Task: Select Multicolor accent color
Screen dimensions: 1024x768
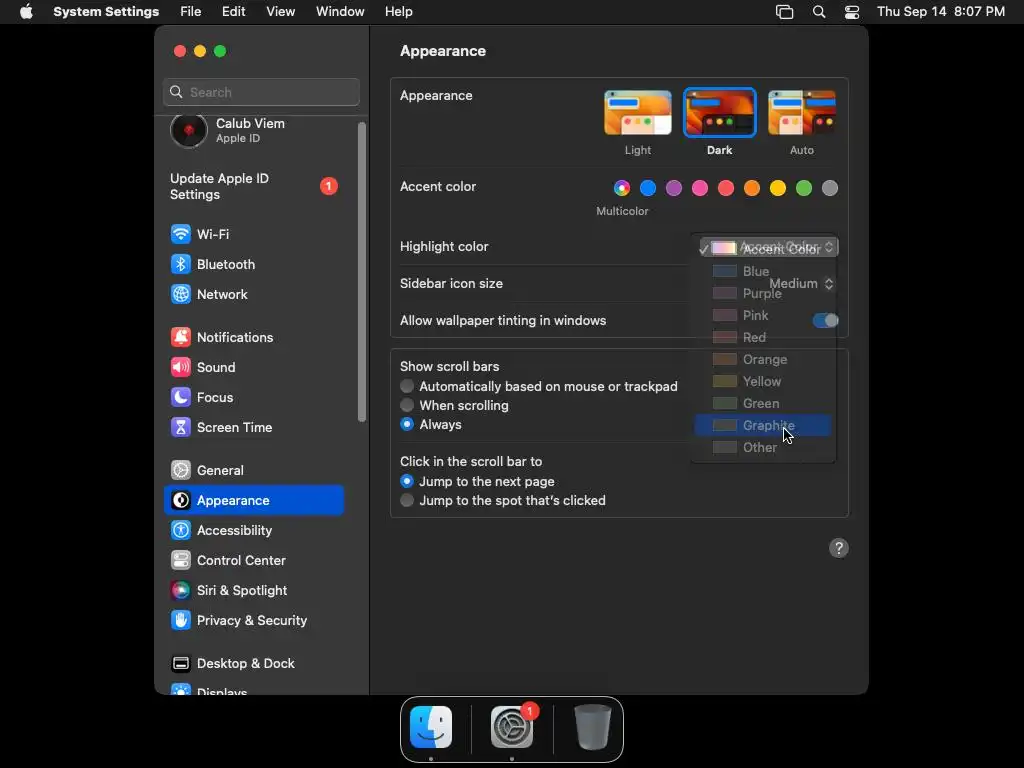Action: 622,188
